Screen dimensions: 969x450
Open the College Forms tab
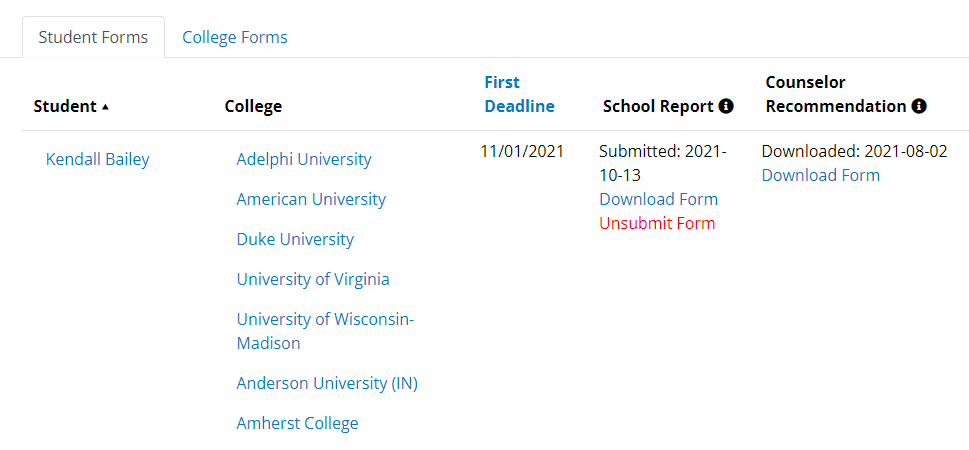234,37
